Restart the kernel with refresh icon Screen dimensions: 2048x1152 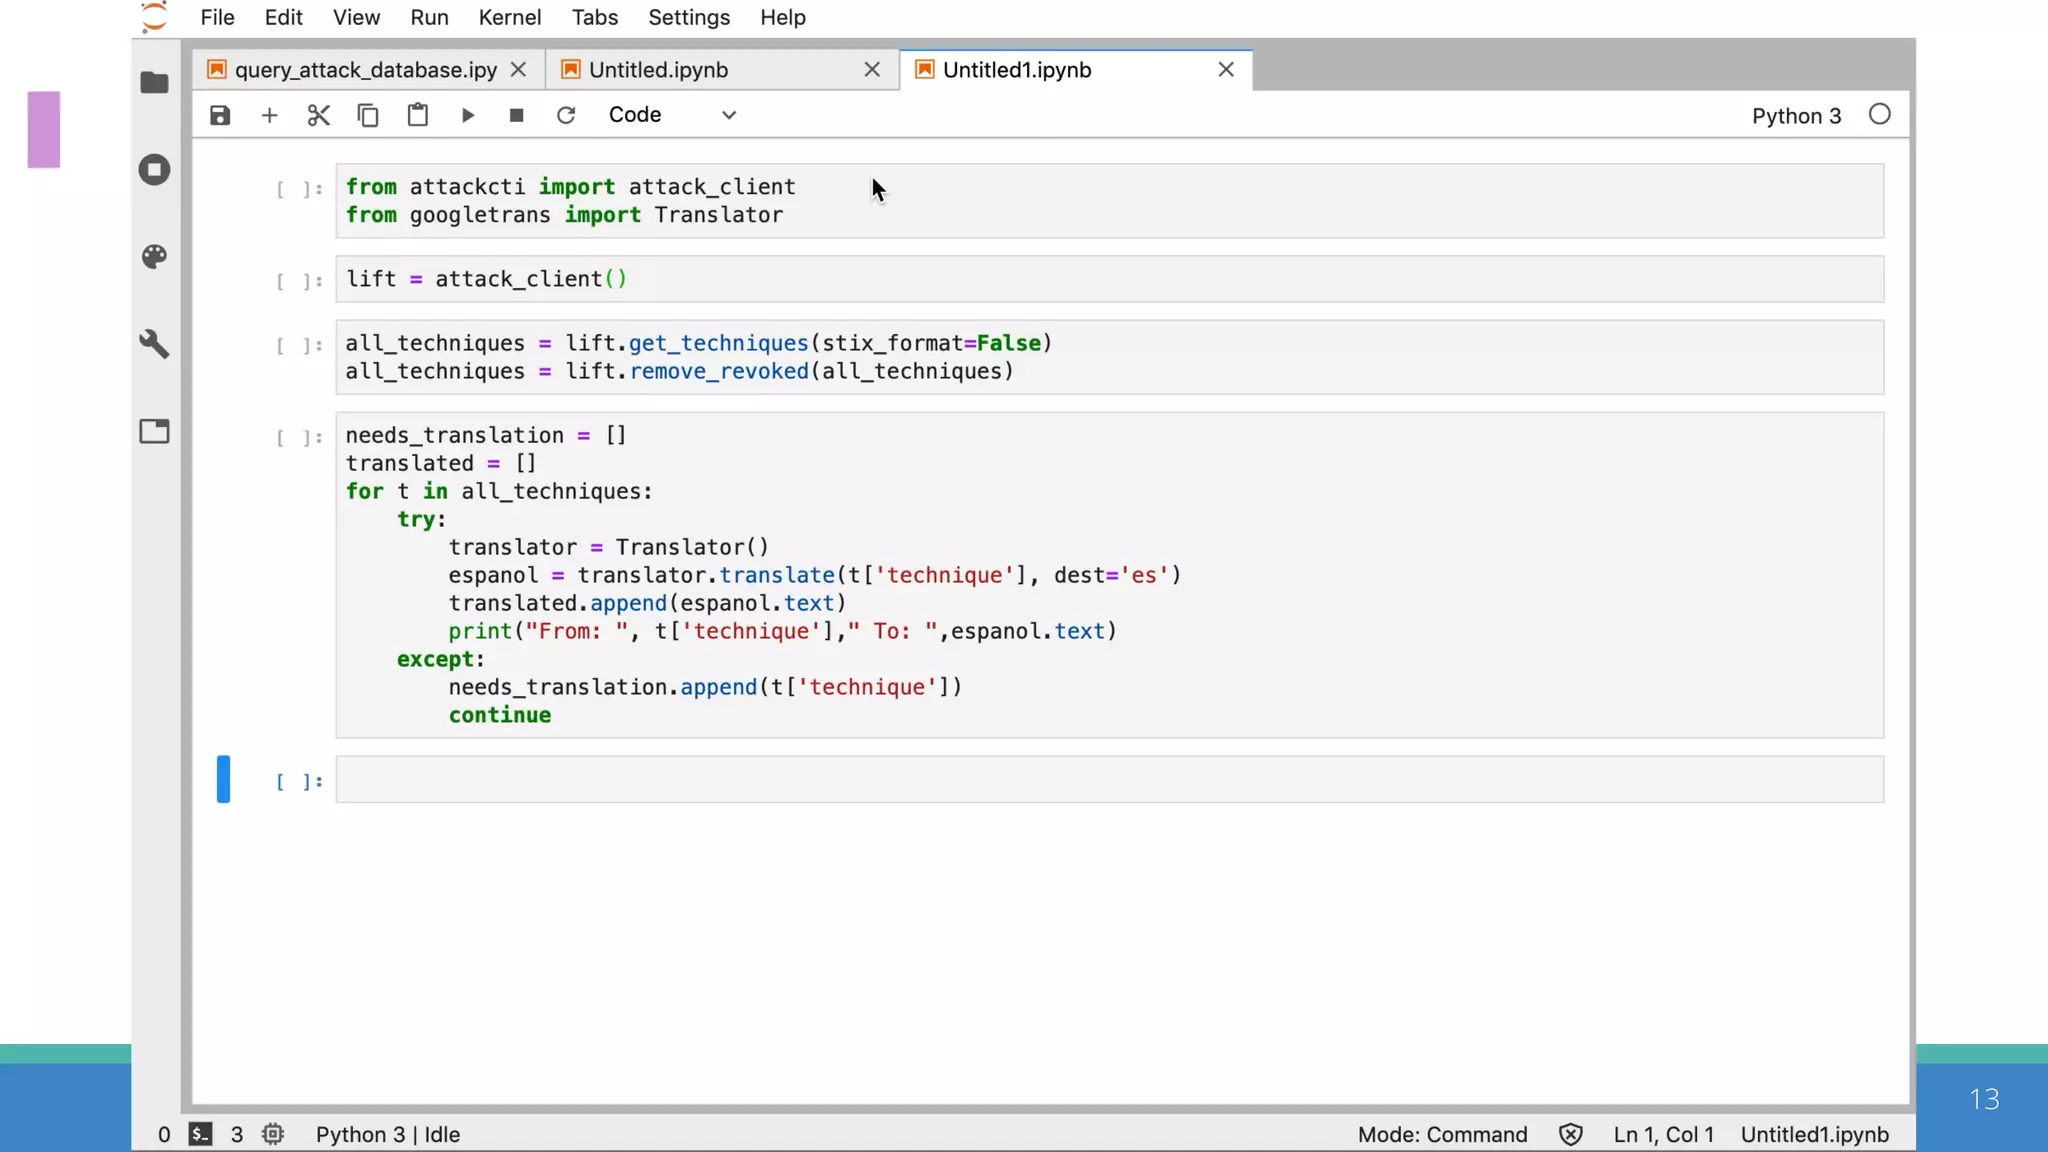(566, 115)
